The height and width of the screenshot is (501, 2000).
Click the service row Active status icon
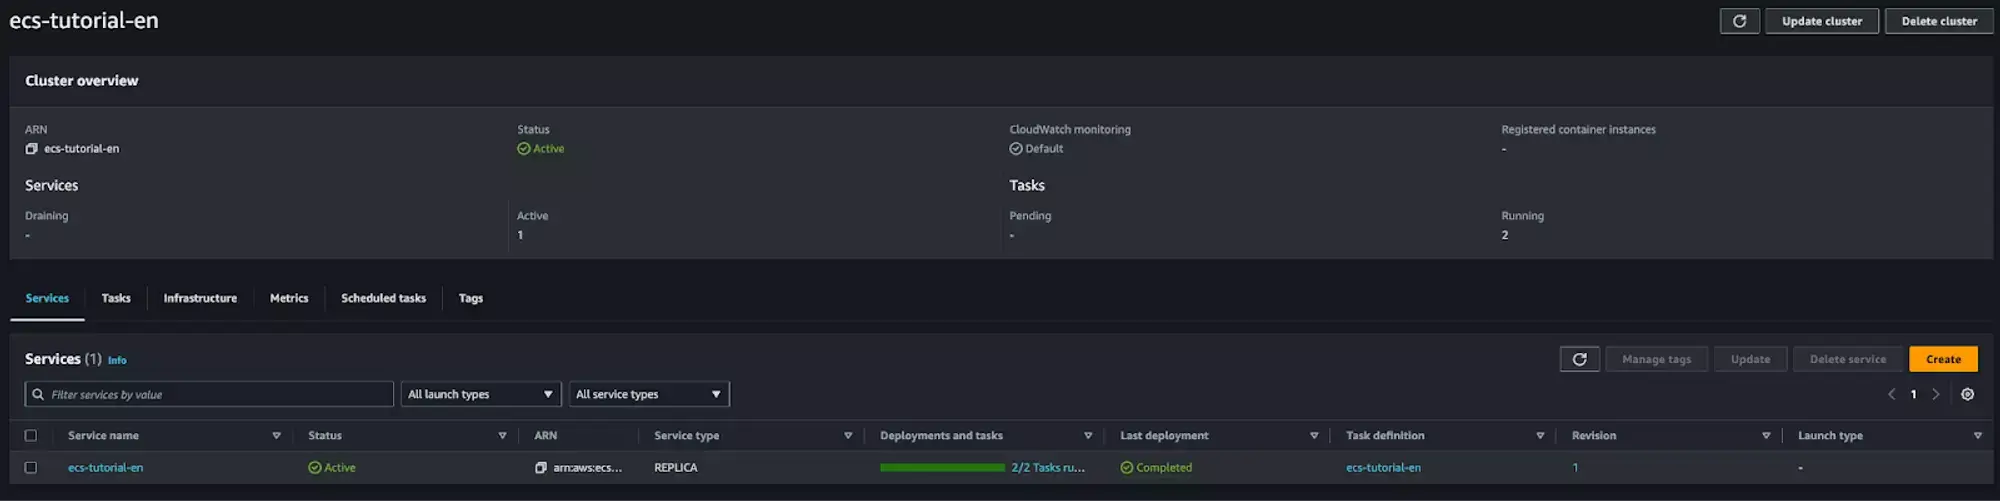point(314,468)
